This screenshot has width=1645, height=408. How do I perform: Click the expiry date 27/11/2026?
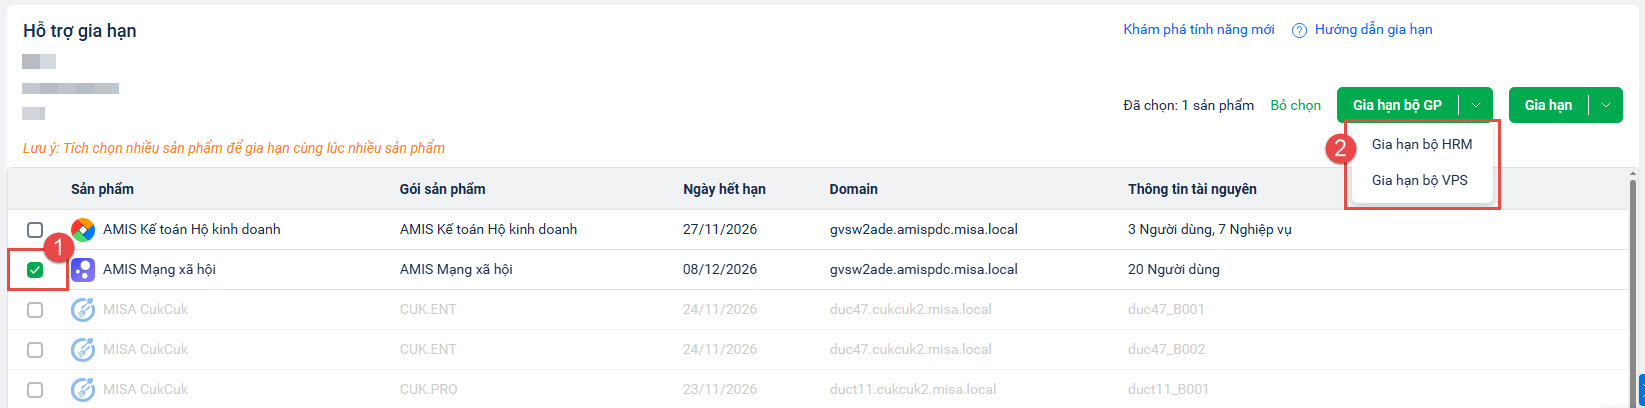tap(720, 229)
